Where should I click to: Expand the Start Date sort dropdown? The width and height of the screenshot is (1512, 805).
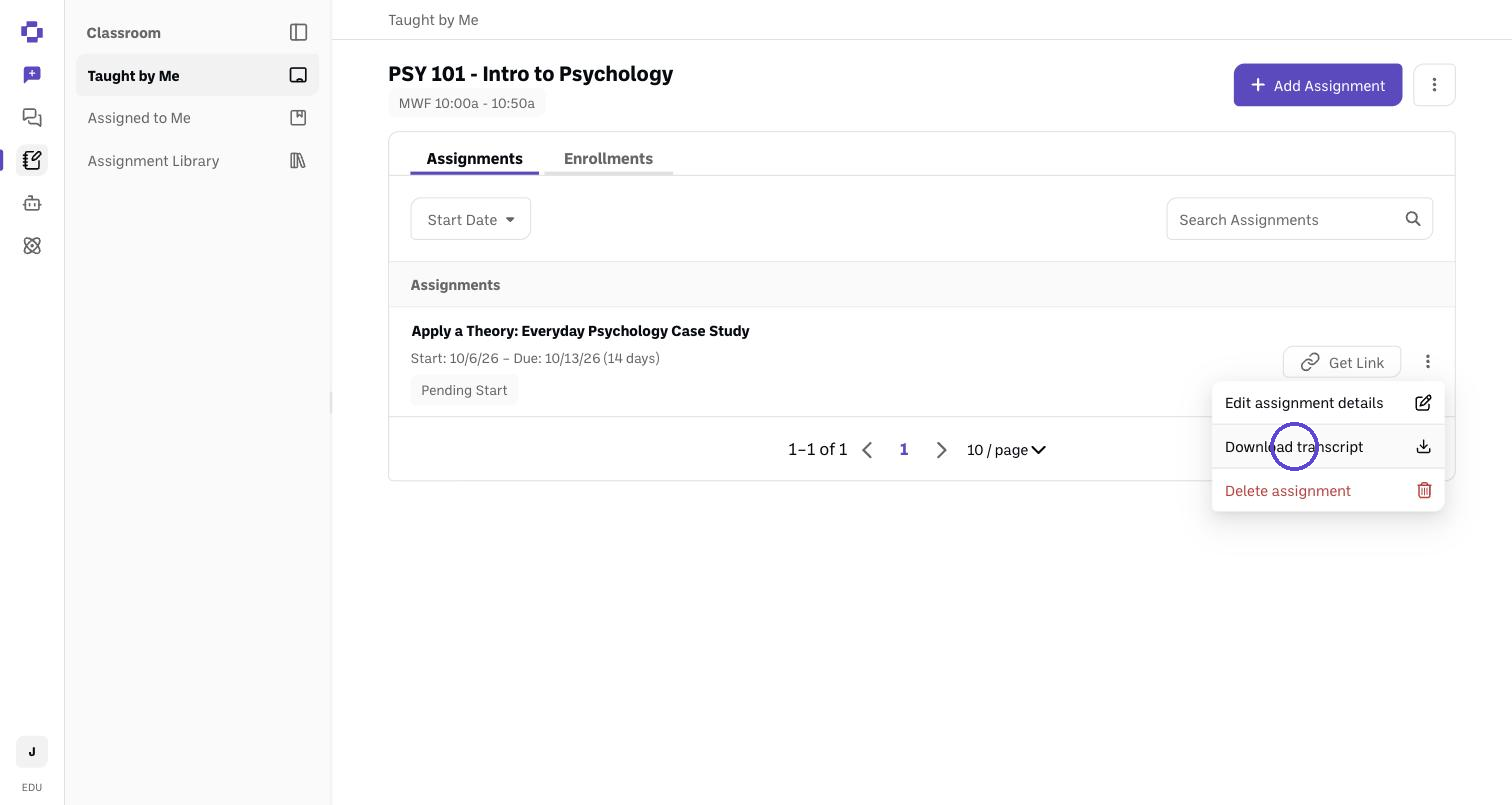(x=470, y=219)
